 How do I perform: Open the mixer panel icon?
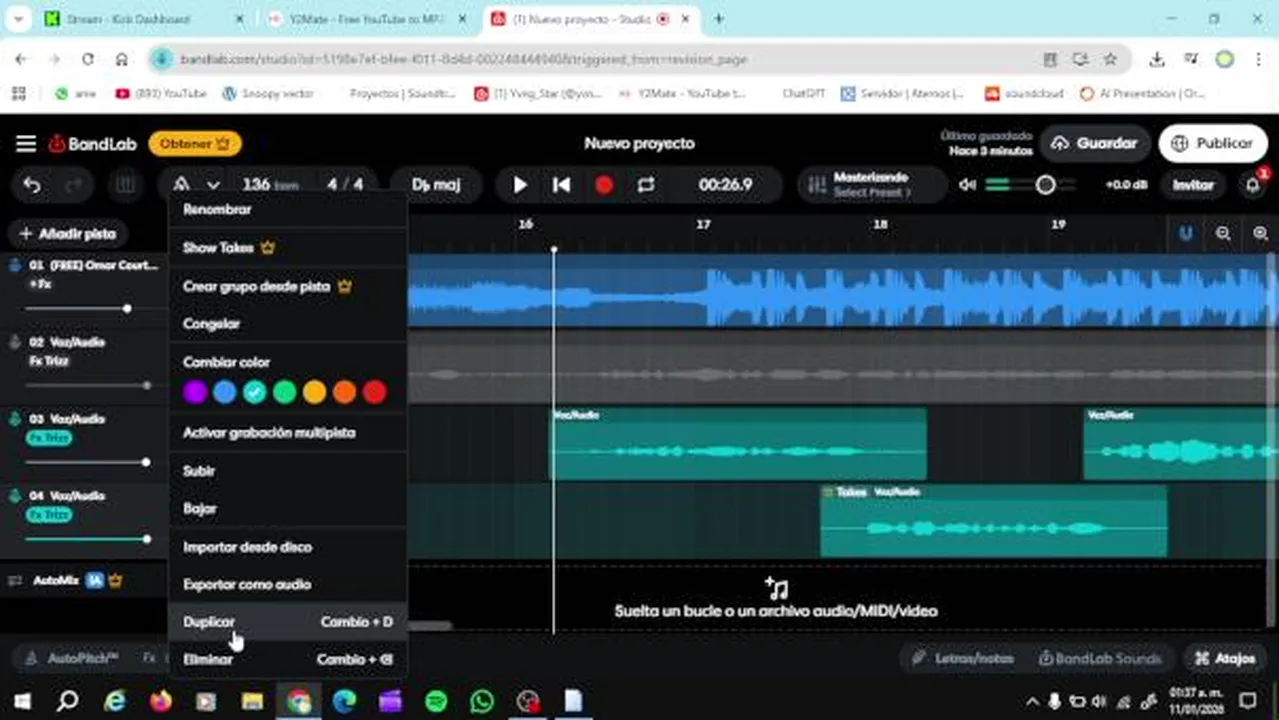tap(125, 185)
